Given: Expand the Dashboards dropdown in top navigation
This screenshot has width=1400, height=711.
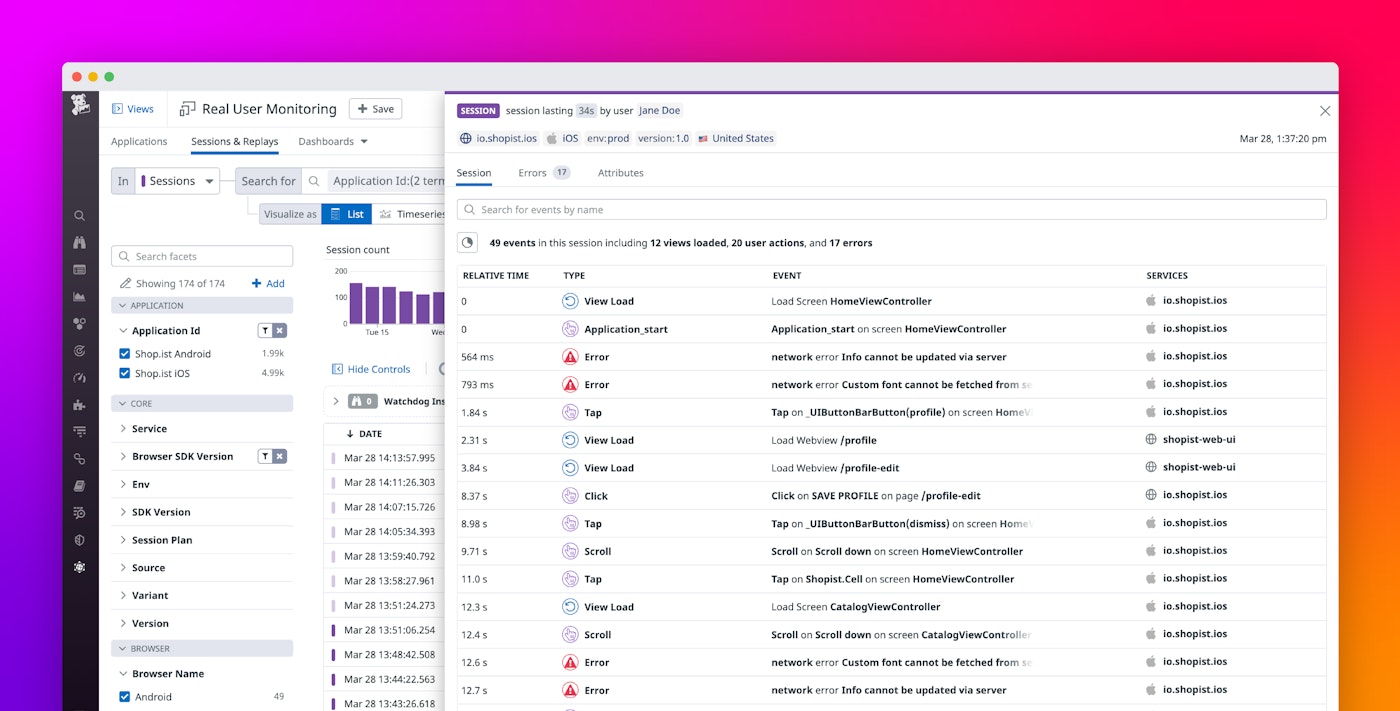Looking at the screenshot, I should pos(332,141).
